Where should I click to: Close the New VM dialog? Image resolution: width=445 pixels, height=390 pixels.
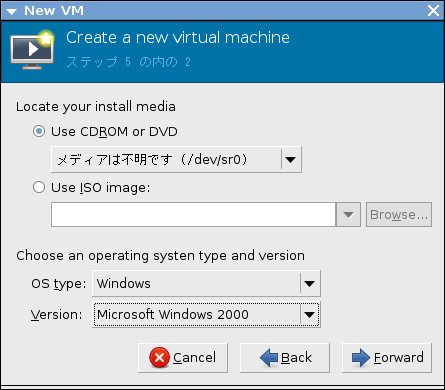(433, 11)
